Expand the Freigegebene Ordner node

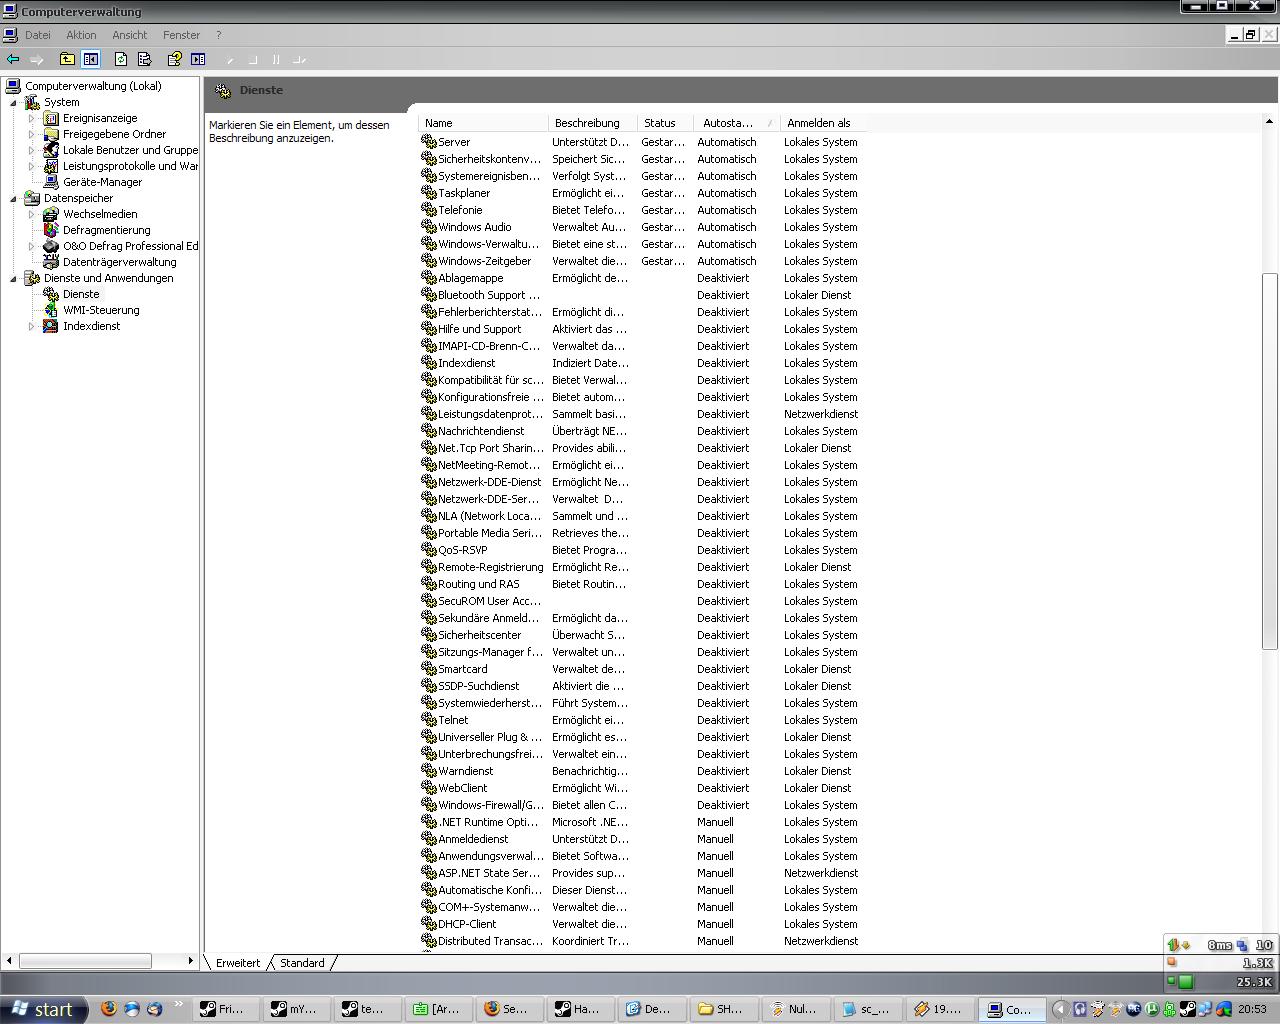tap(31, 134)
